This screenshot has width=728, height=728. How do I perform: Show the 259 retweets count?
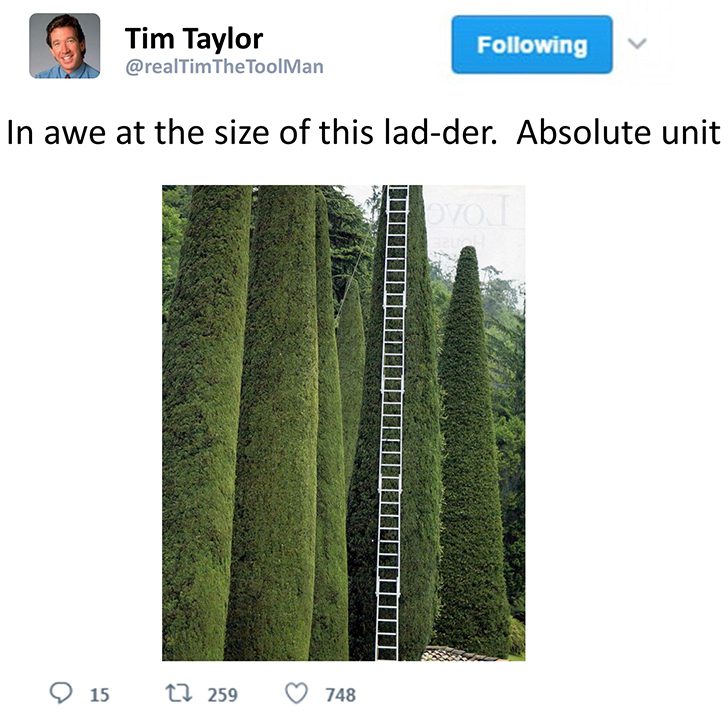(x=222, y=695)
